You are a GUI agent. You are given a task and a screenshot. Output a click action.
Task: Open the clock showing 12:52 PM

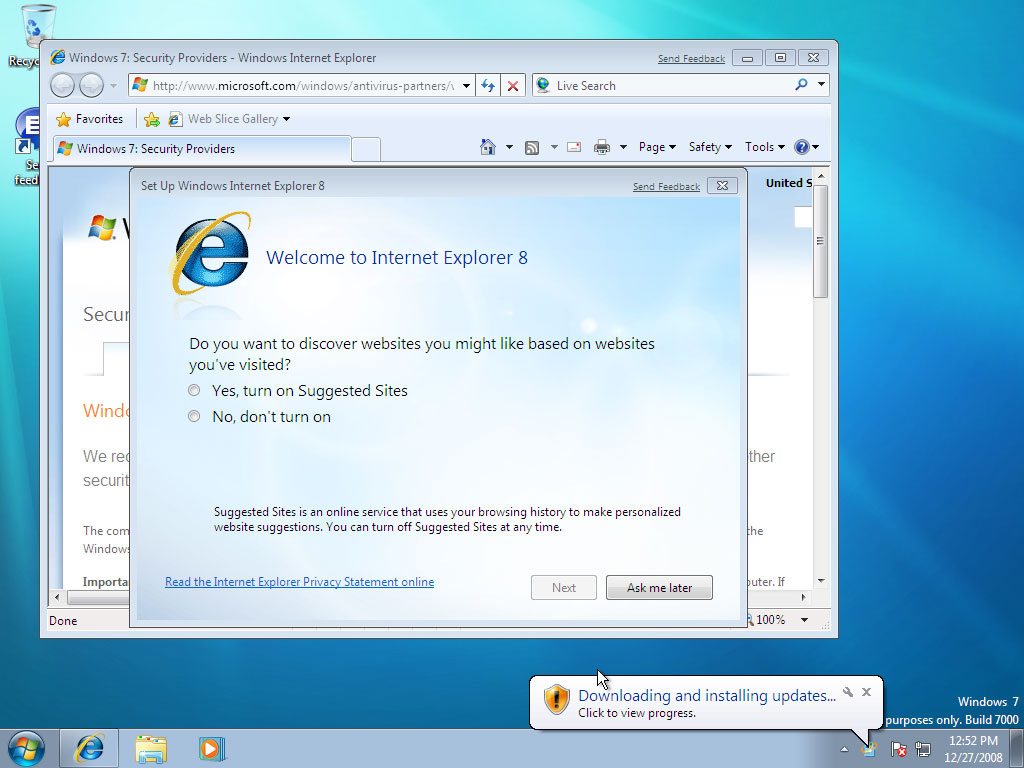pos(973,749)
